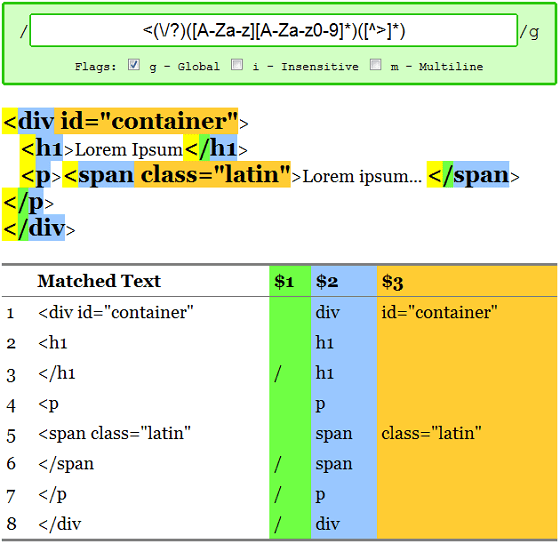This screenshot has height=544, width=560.
Task: Select matched text '<div id="container"' in row 1
Action: click(116, 313)
